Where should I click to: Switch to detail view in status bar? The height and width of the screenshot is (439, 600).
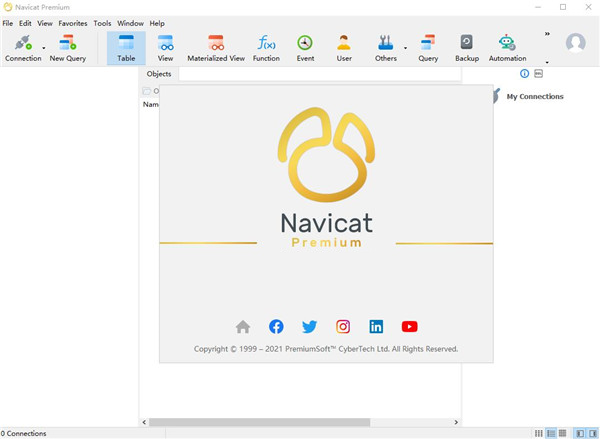pyautogui.click(x=551, y=433)
